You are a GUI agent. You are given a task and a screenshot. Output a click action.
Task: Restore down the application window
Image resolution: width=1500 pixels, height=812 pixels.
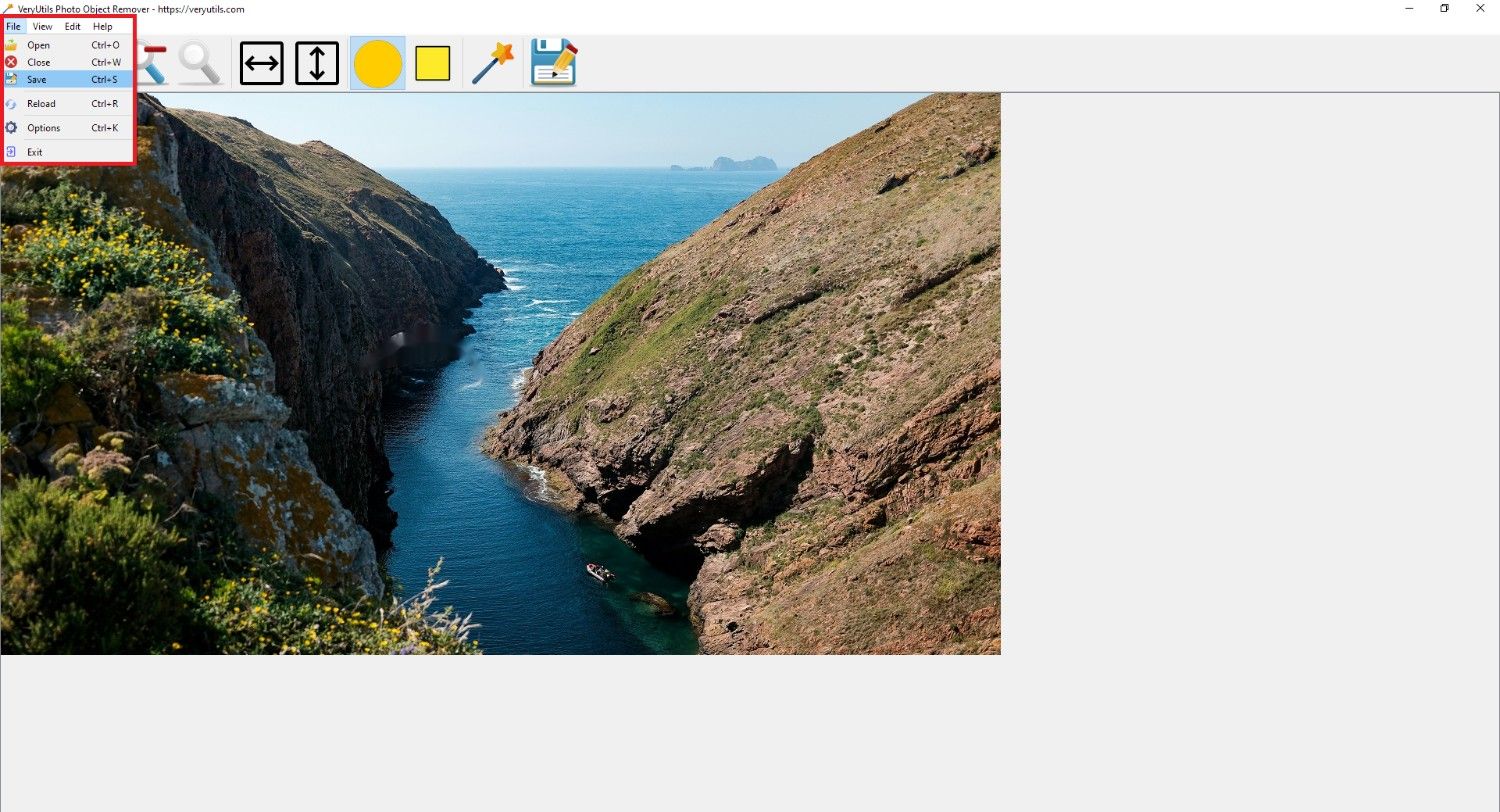(x=1444, y=8)
